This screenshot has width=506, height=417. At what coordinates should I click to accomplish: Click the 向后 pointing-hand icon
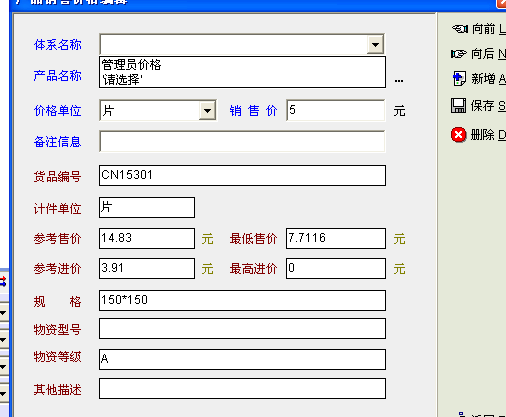[x=459, y=54]
